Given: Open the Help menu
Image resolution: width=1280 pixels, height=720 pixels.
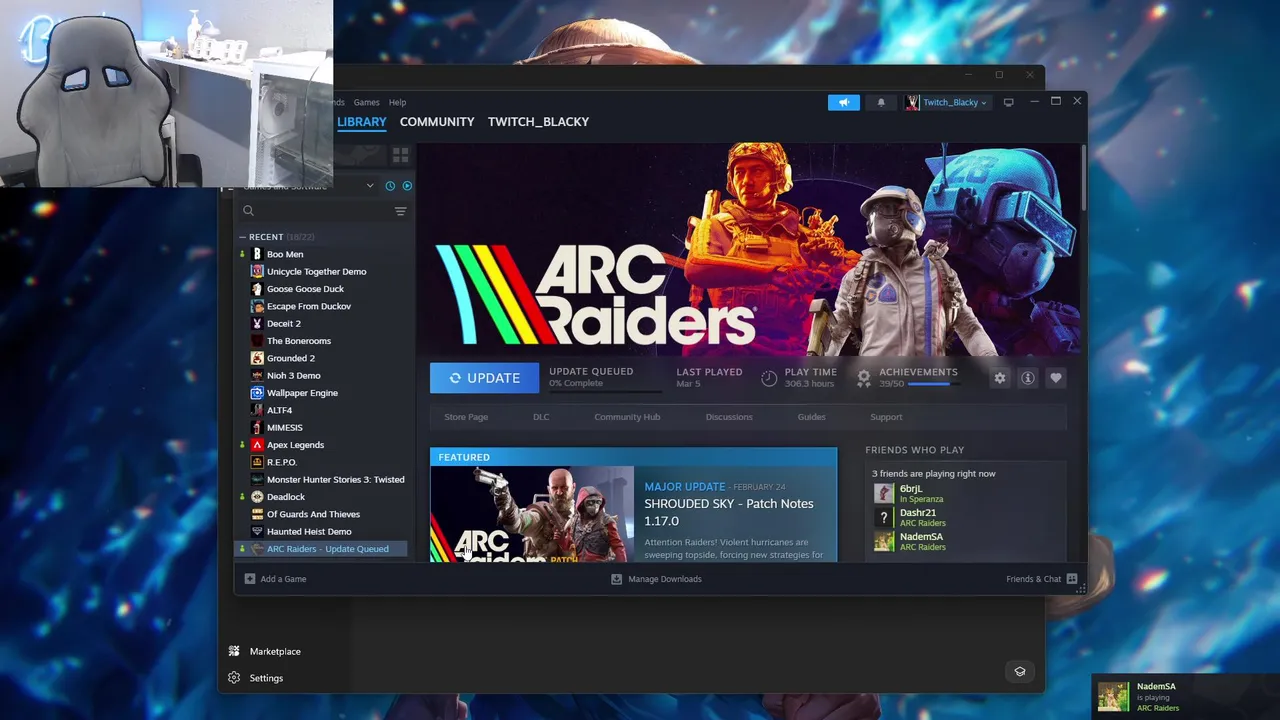Looking at the screenshot, I should (397, 102).
